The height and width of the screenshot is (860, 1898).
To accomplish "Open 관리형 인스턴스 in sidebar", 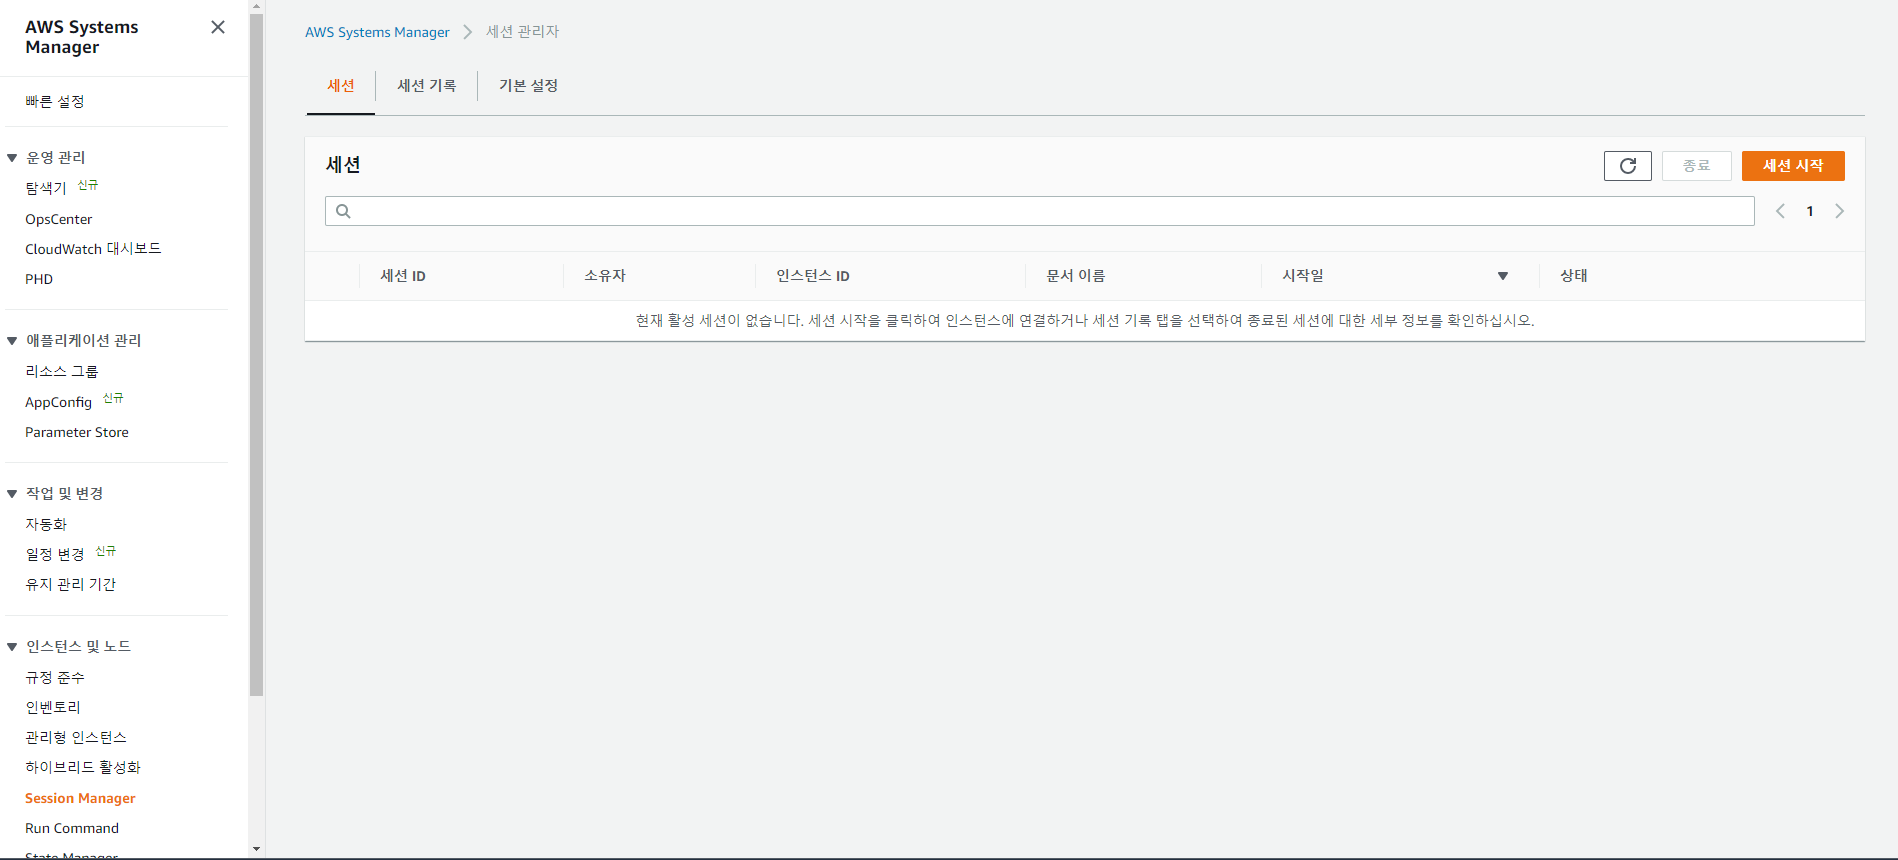I will click(x=76, y=738).
